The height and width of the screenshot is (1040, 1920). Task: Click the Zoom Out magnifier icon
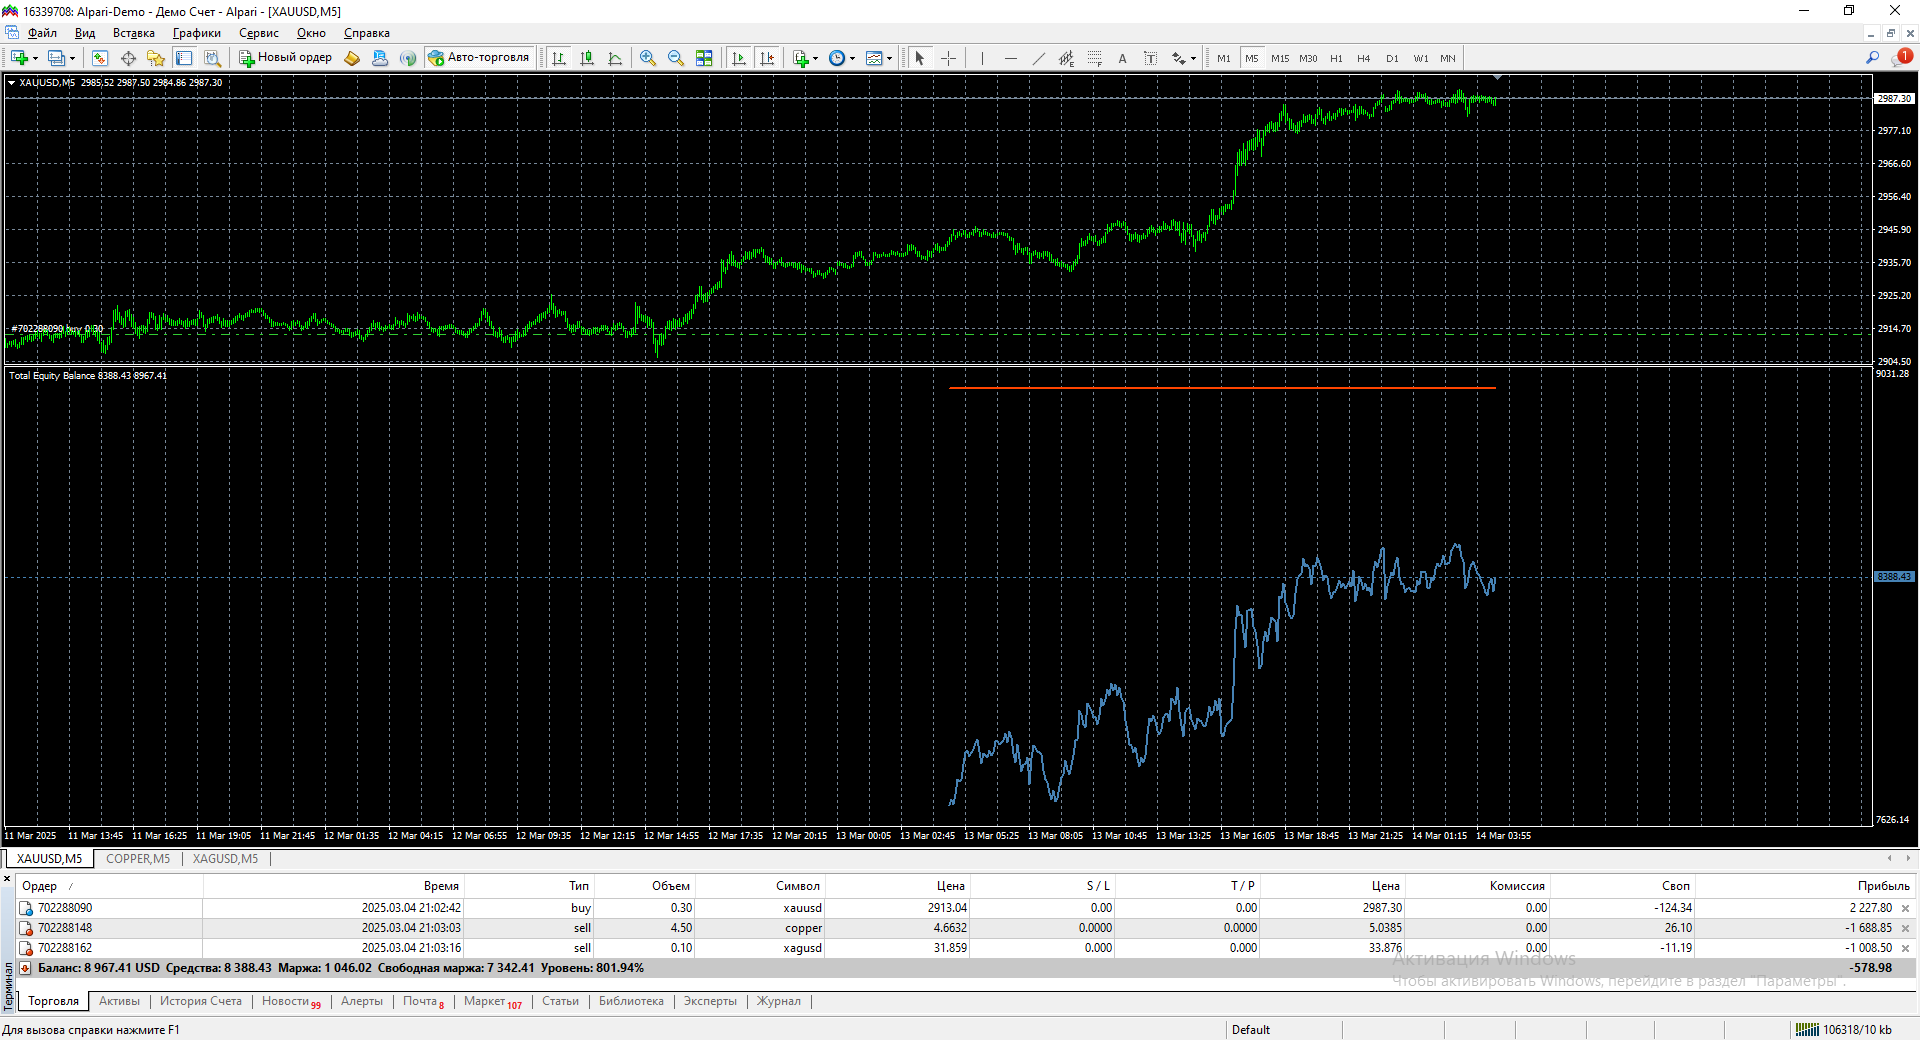676,58
